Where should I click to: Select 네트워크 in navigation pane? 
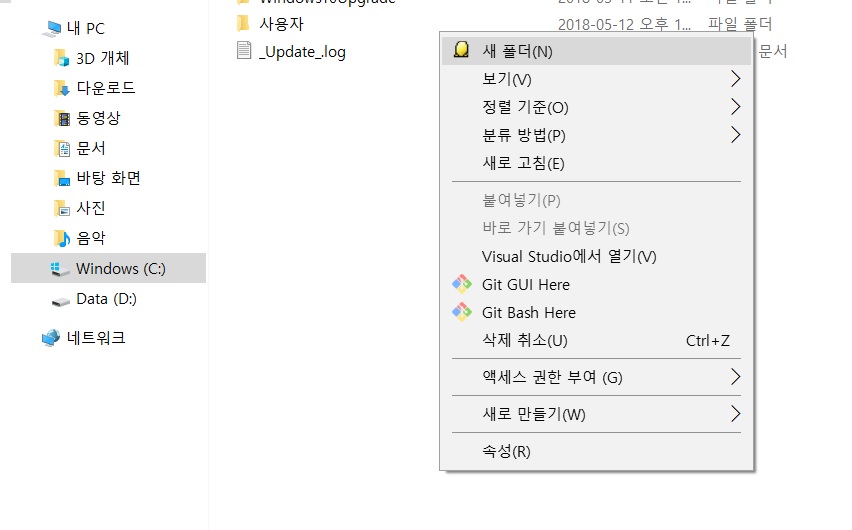point(96,338)
